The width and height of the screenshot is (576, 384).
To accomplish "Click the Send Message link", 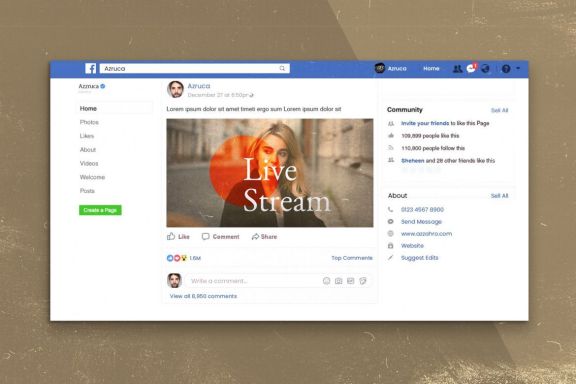I will click(x=421, y=222).
